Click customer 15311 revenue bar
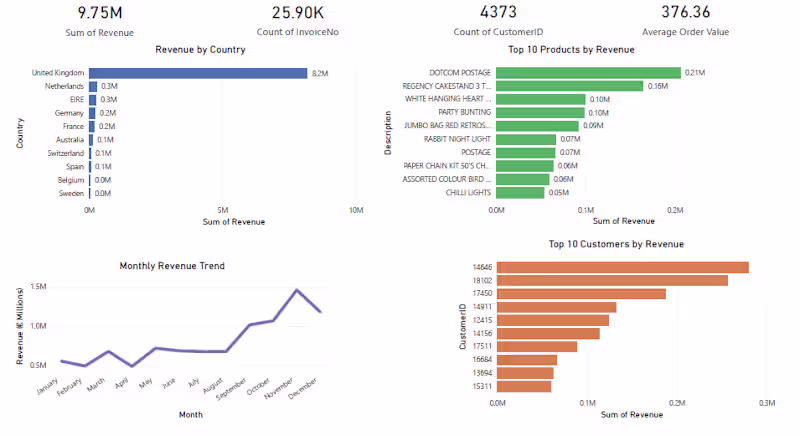Viewport: 800px width, 436px height. pos(524,387)
